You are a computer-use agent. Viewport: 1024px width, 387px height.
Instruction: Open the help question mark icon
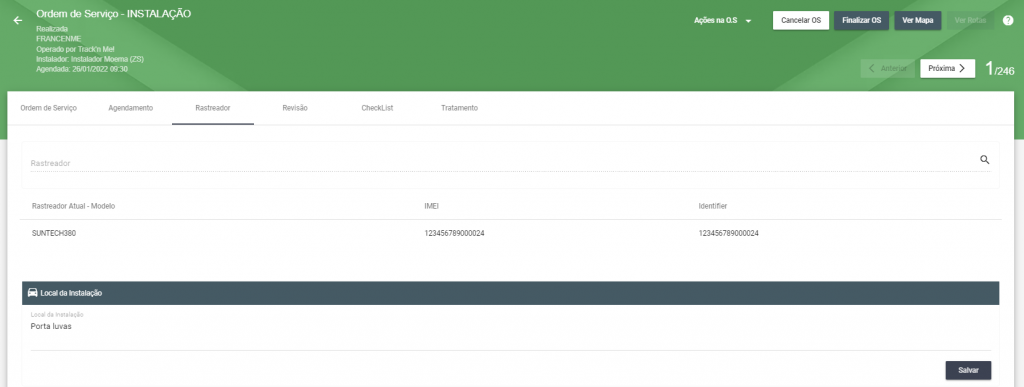(1008, 20)
